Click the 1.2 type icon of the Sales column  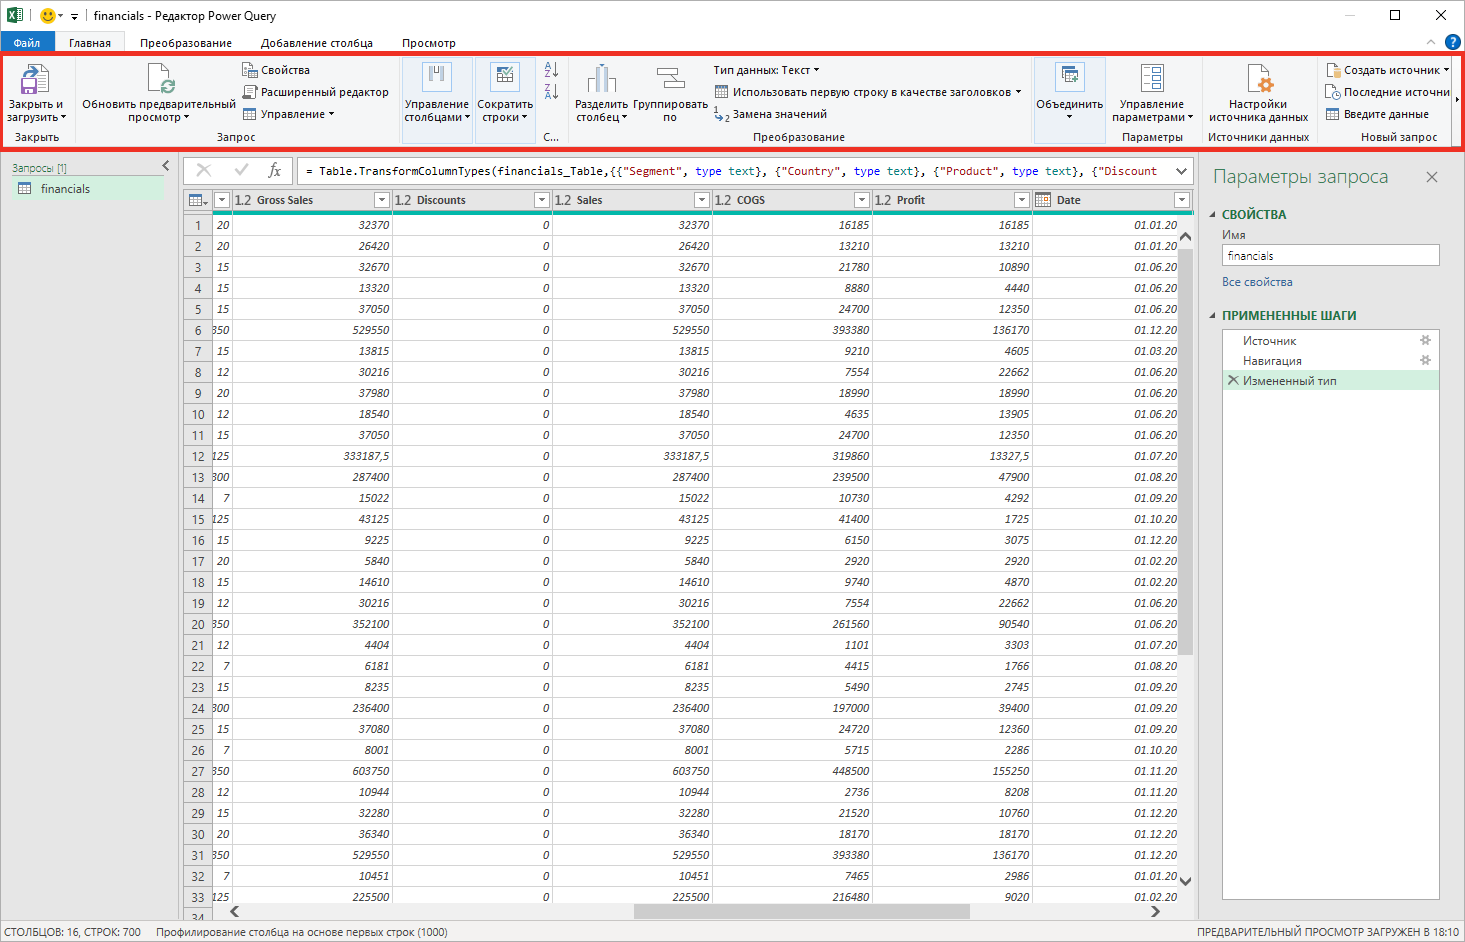pyautogui.click(x=563, y=200)
